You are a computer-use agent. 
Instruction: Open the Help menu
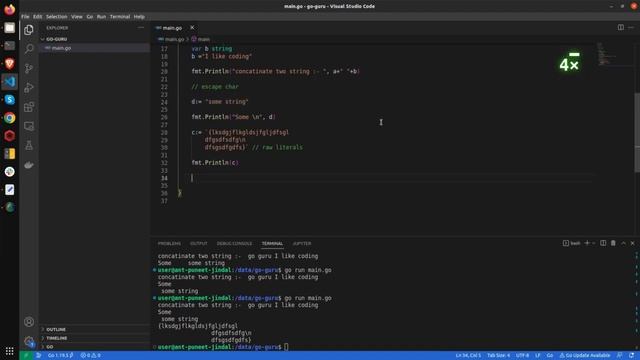point(139,17)
